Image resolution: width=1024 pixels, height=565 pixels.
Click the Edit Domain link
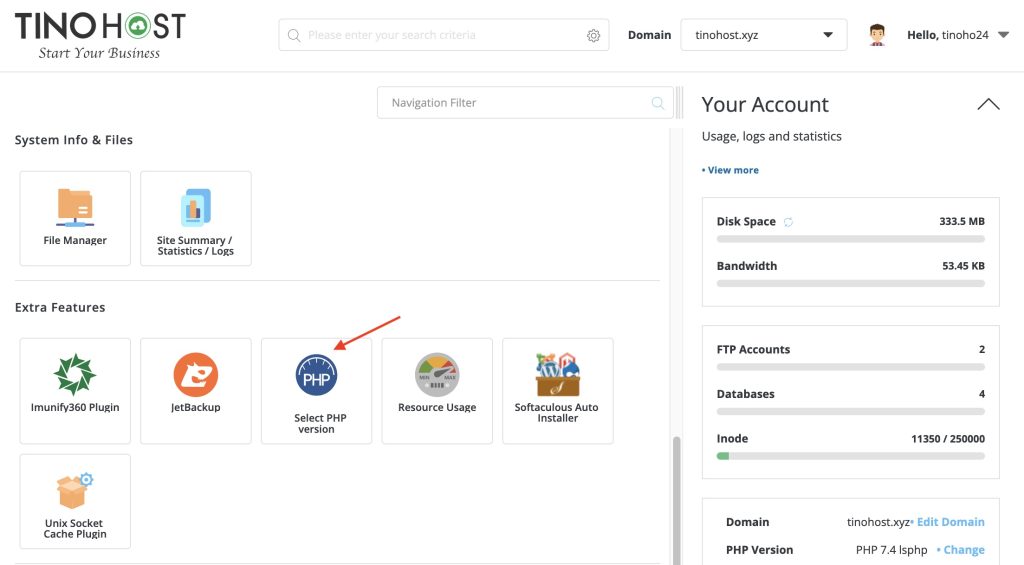(950, 522)
